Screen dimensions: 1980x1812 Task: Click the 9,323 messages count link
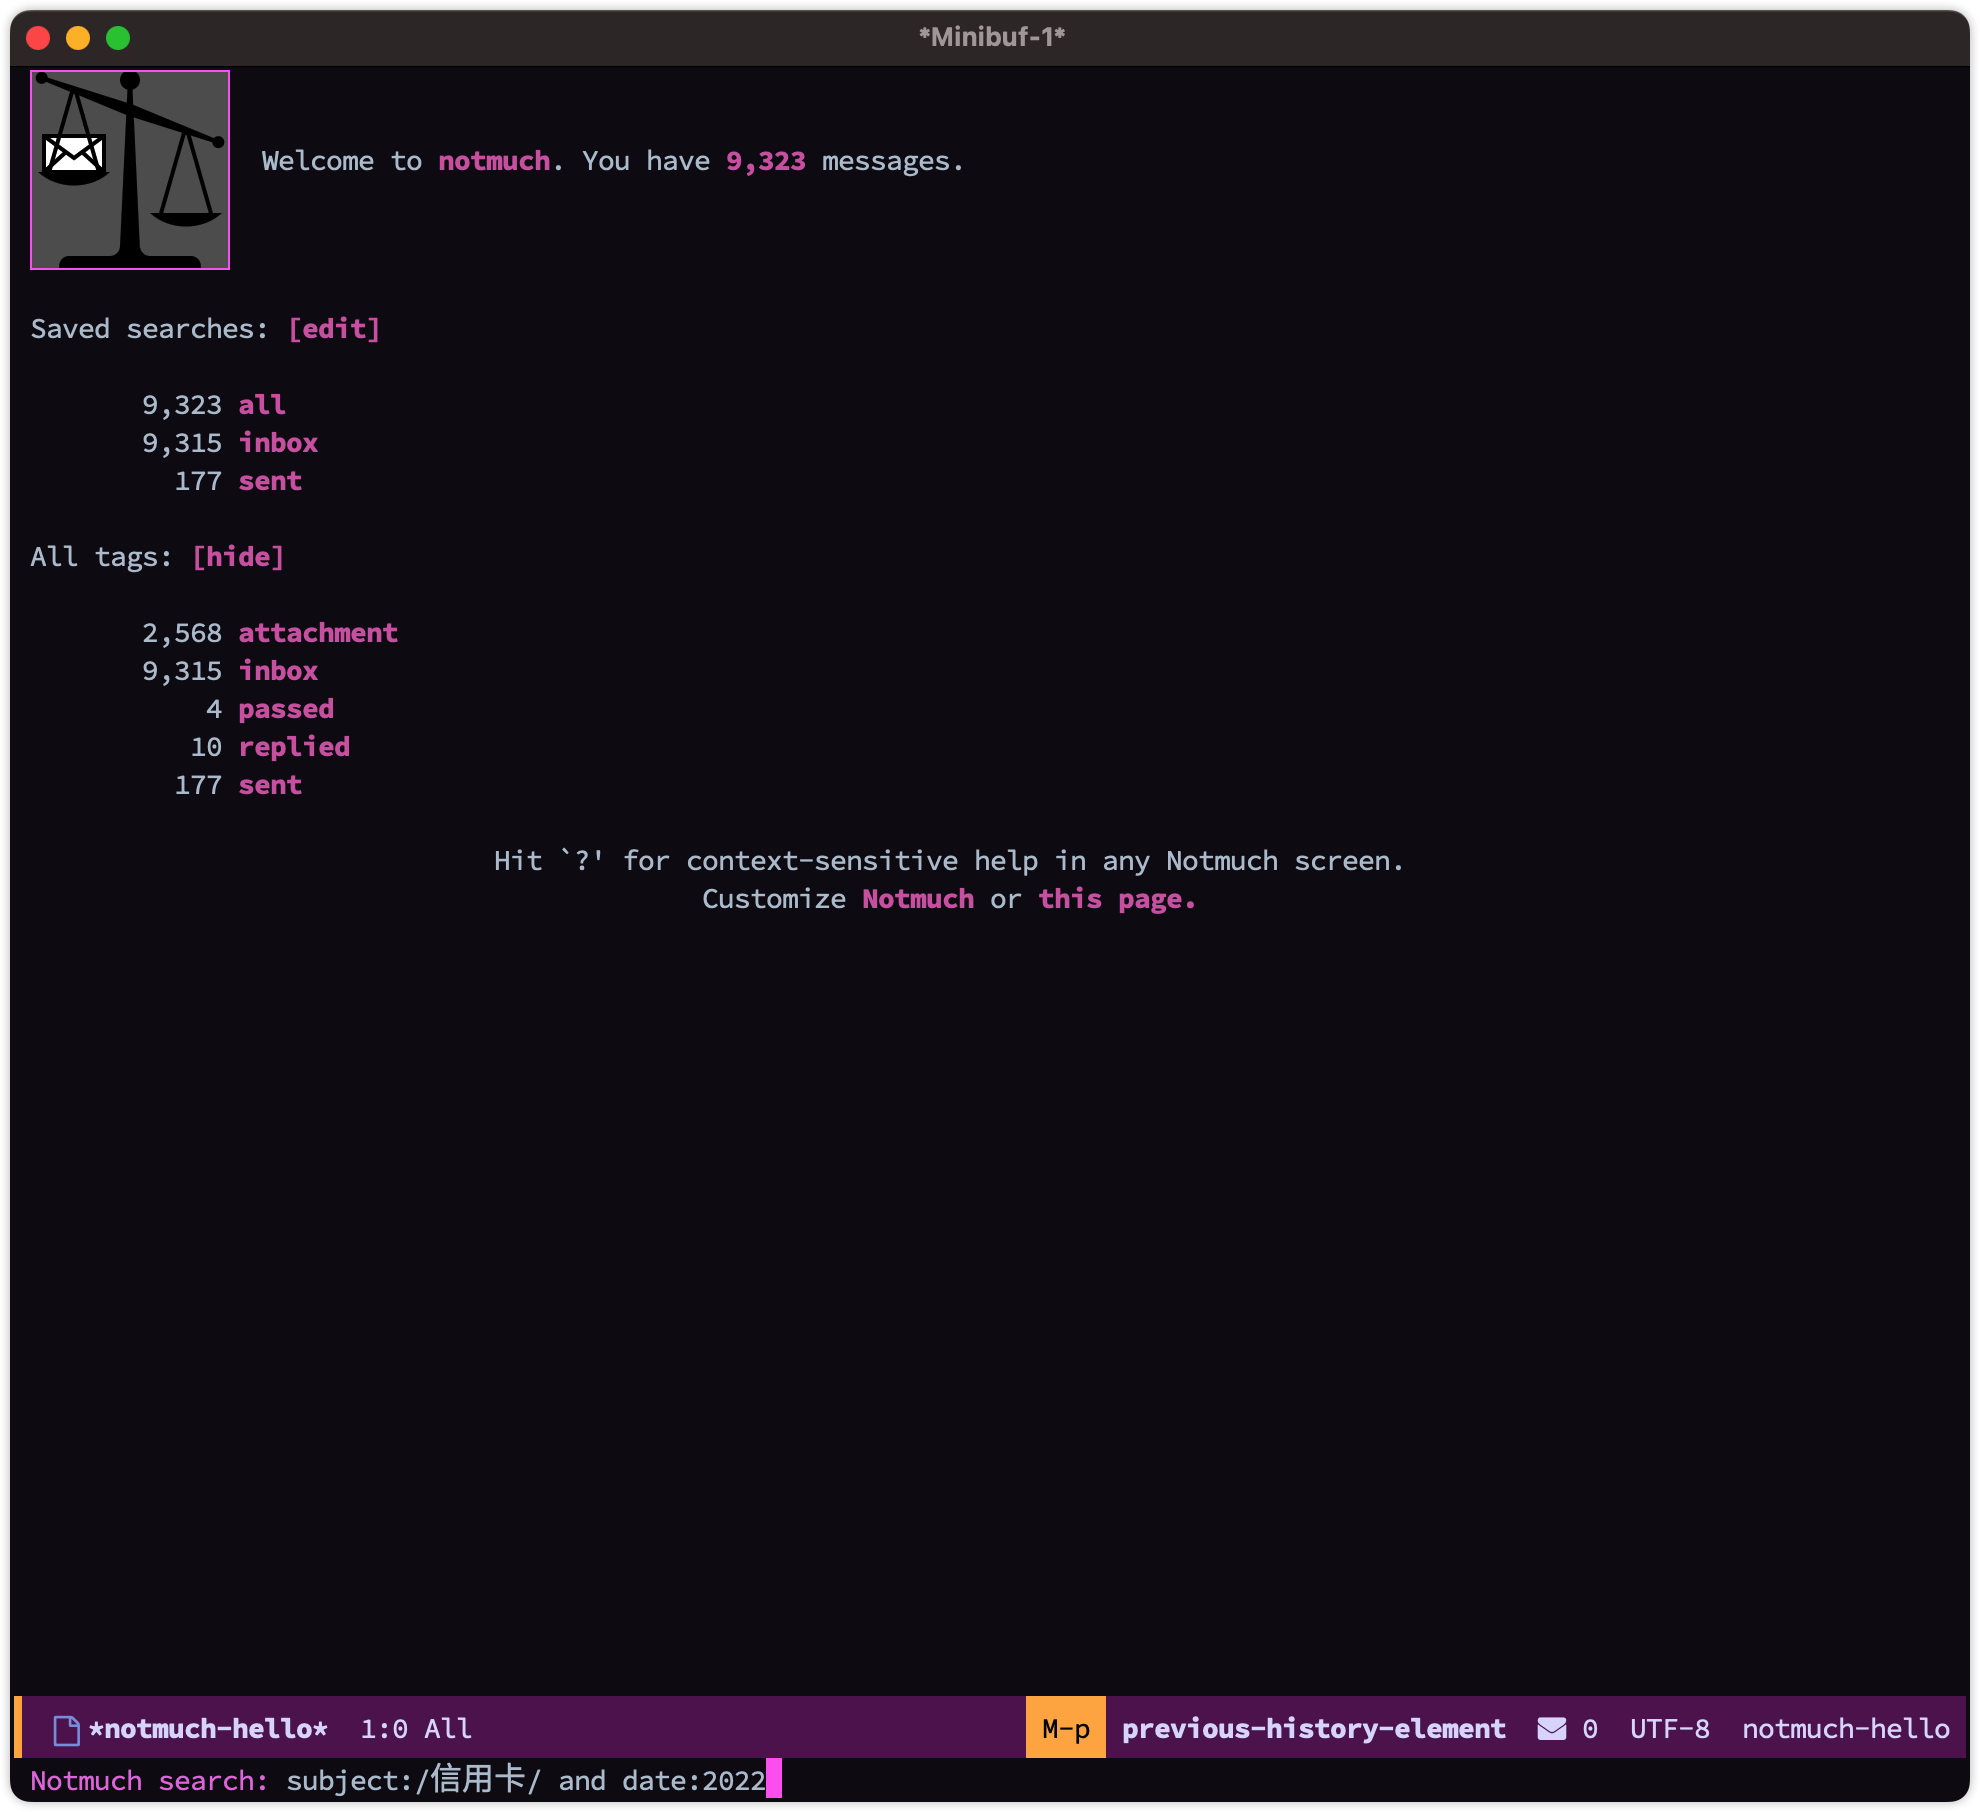(x=765, y=161)
